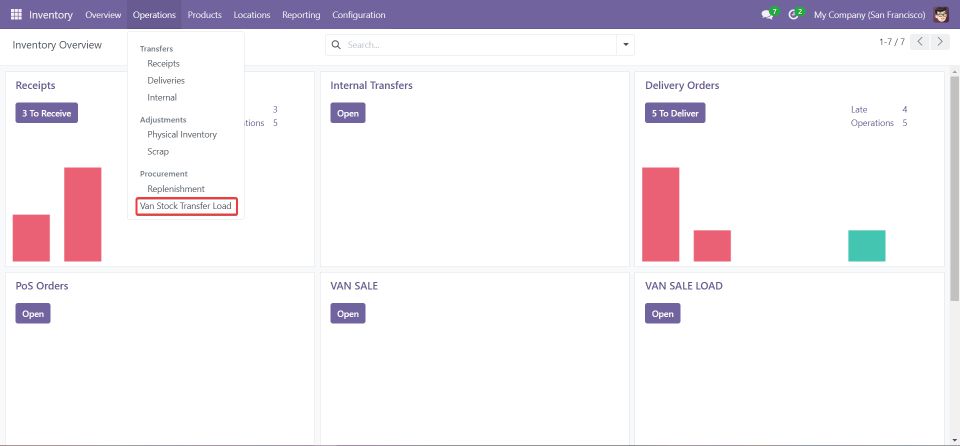This screenshot has height=446, width=960.
Task: Select Replenishment under Procurement
Action: pos(175,189)
